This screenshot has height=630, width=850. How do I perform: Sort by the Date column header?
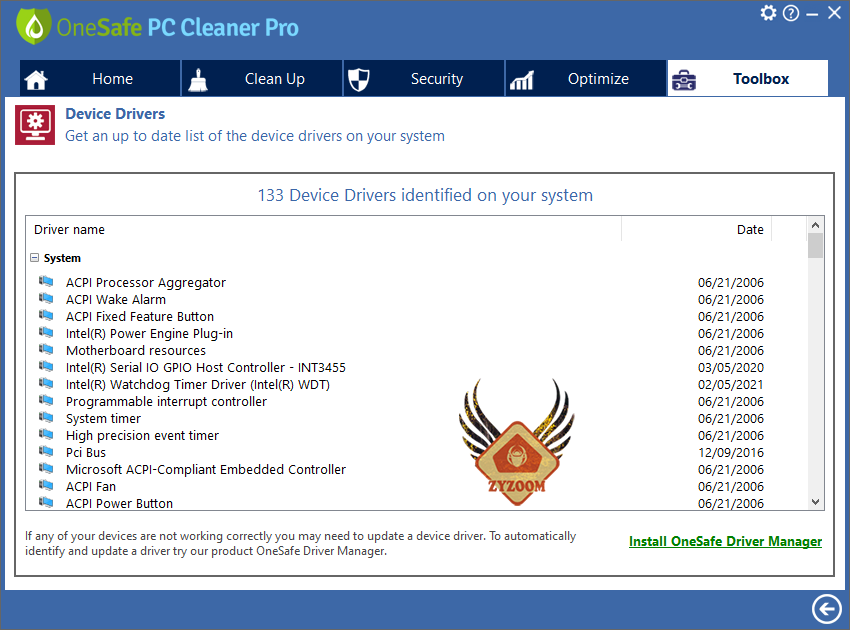click(697, 229)
